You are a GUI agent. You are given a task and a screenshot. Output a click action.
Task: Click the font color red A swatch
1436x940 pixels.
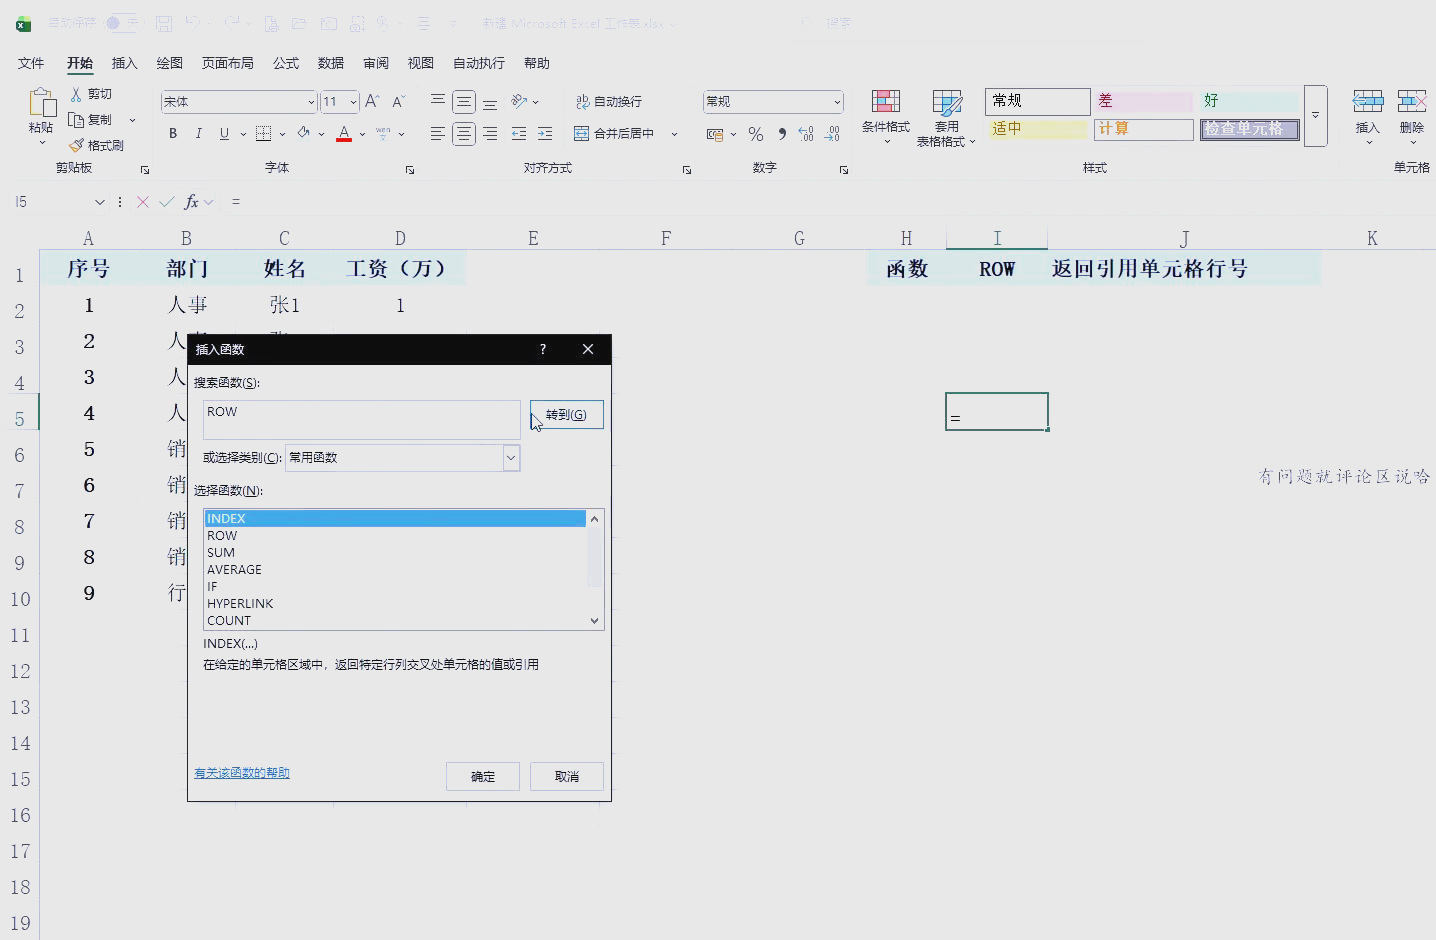coord(344,133)
